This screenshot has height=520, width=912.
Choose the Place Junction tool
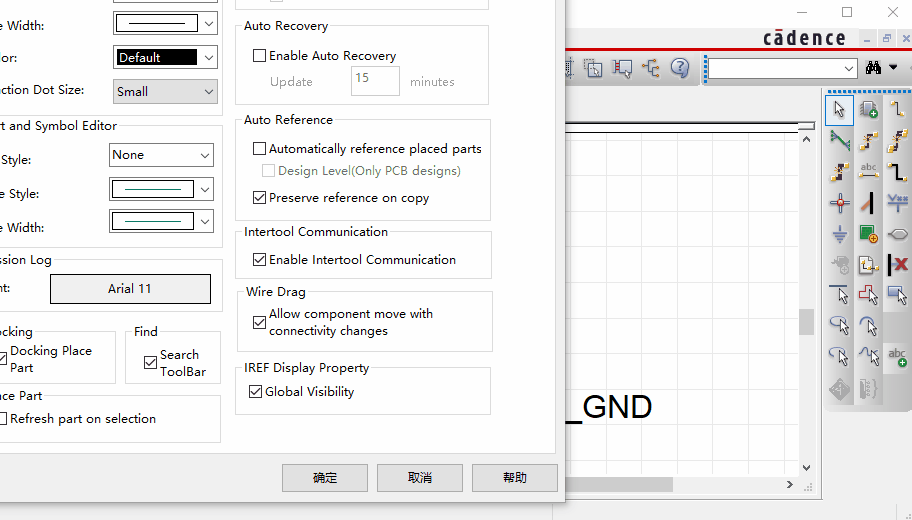click(x=839, y=203)
